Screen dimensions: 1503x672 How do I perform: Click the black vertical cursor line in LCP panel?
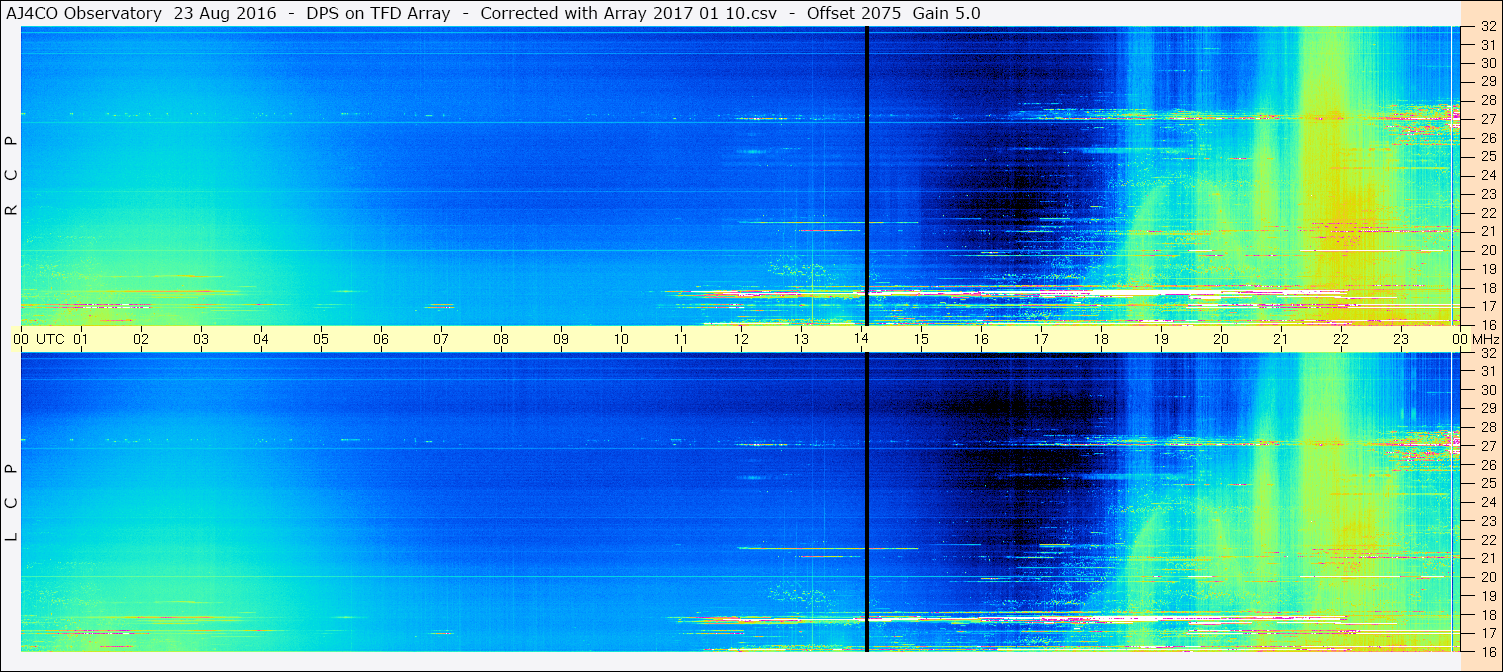(x=866, y=502)
